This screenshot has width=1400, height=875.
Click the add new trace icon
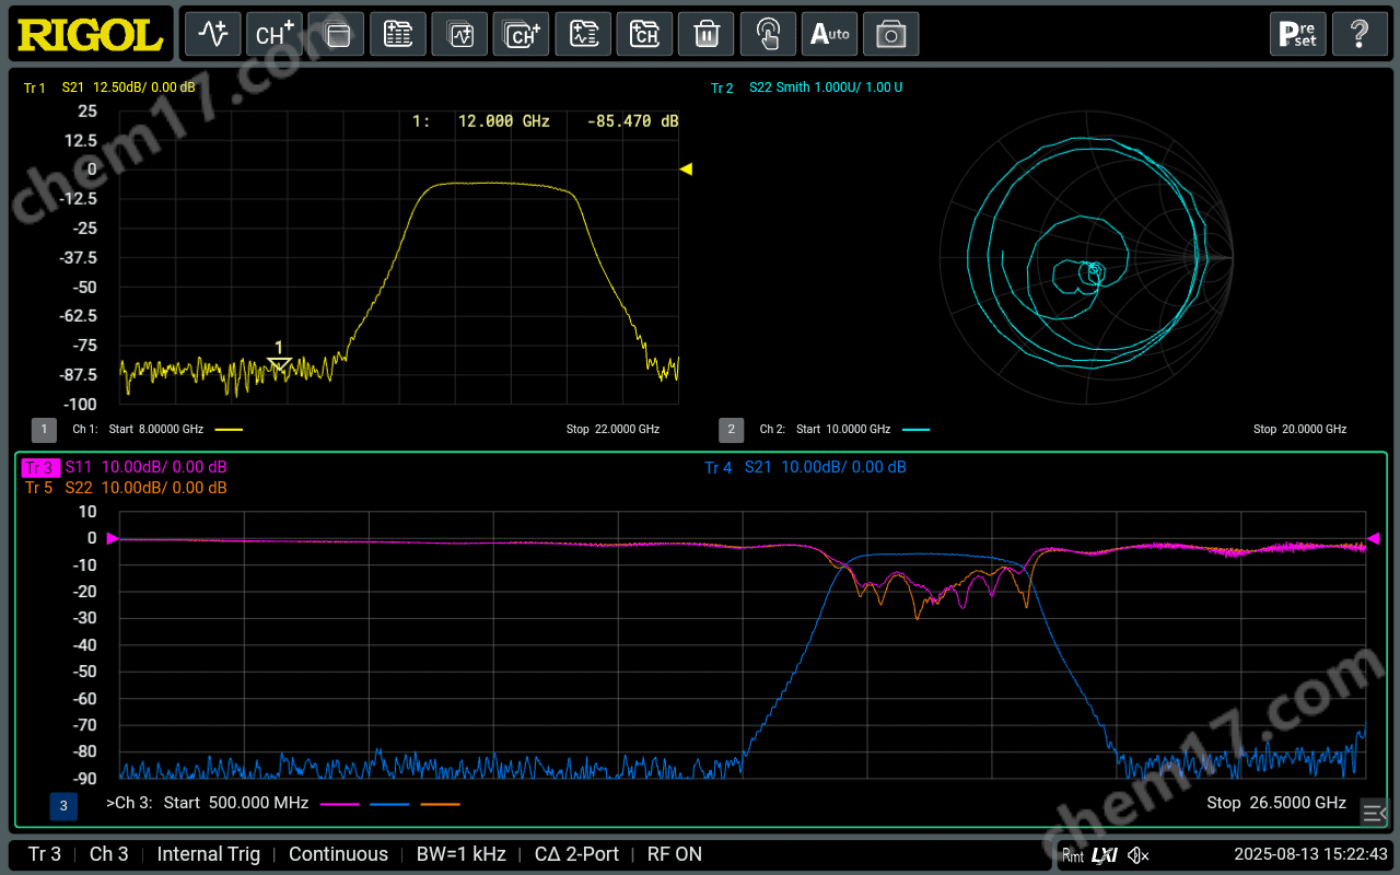pyautogui.click(x=213, y=34)
